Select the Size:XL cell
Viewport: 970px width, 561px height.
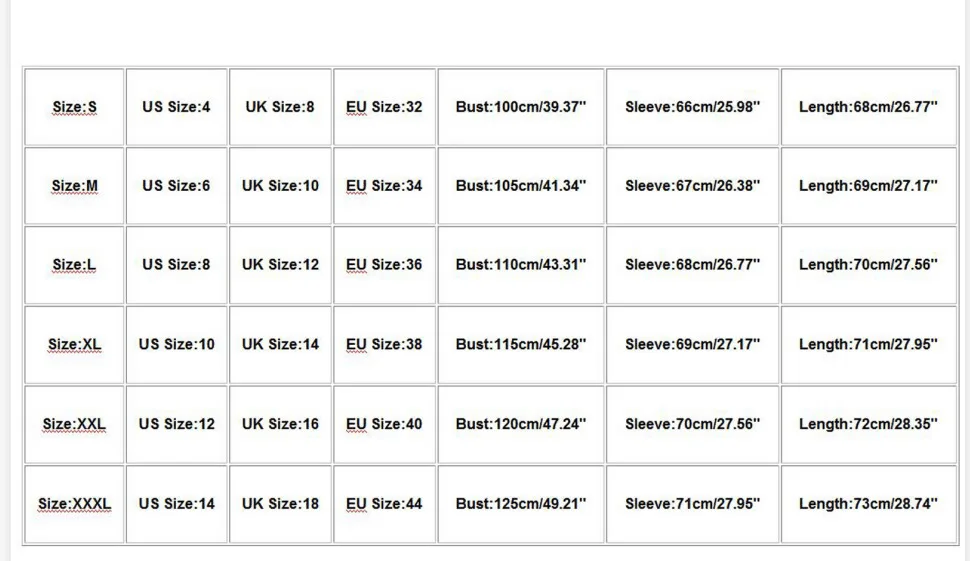(x=74, y=345)
